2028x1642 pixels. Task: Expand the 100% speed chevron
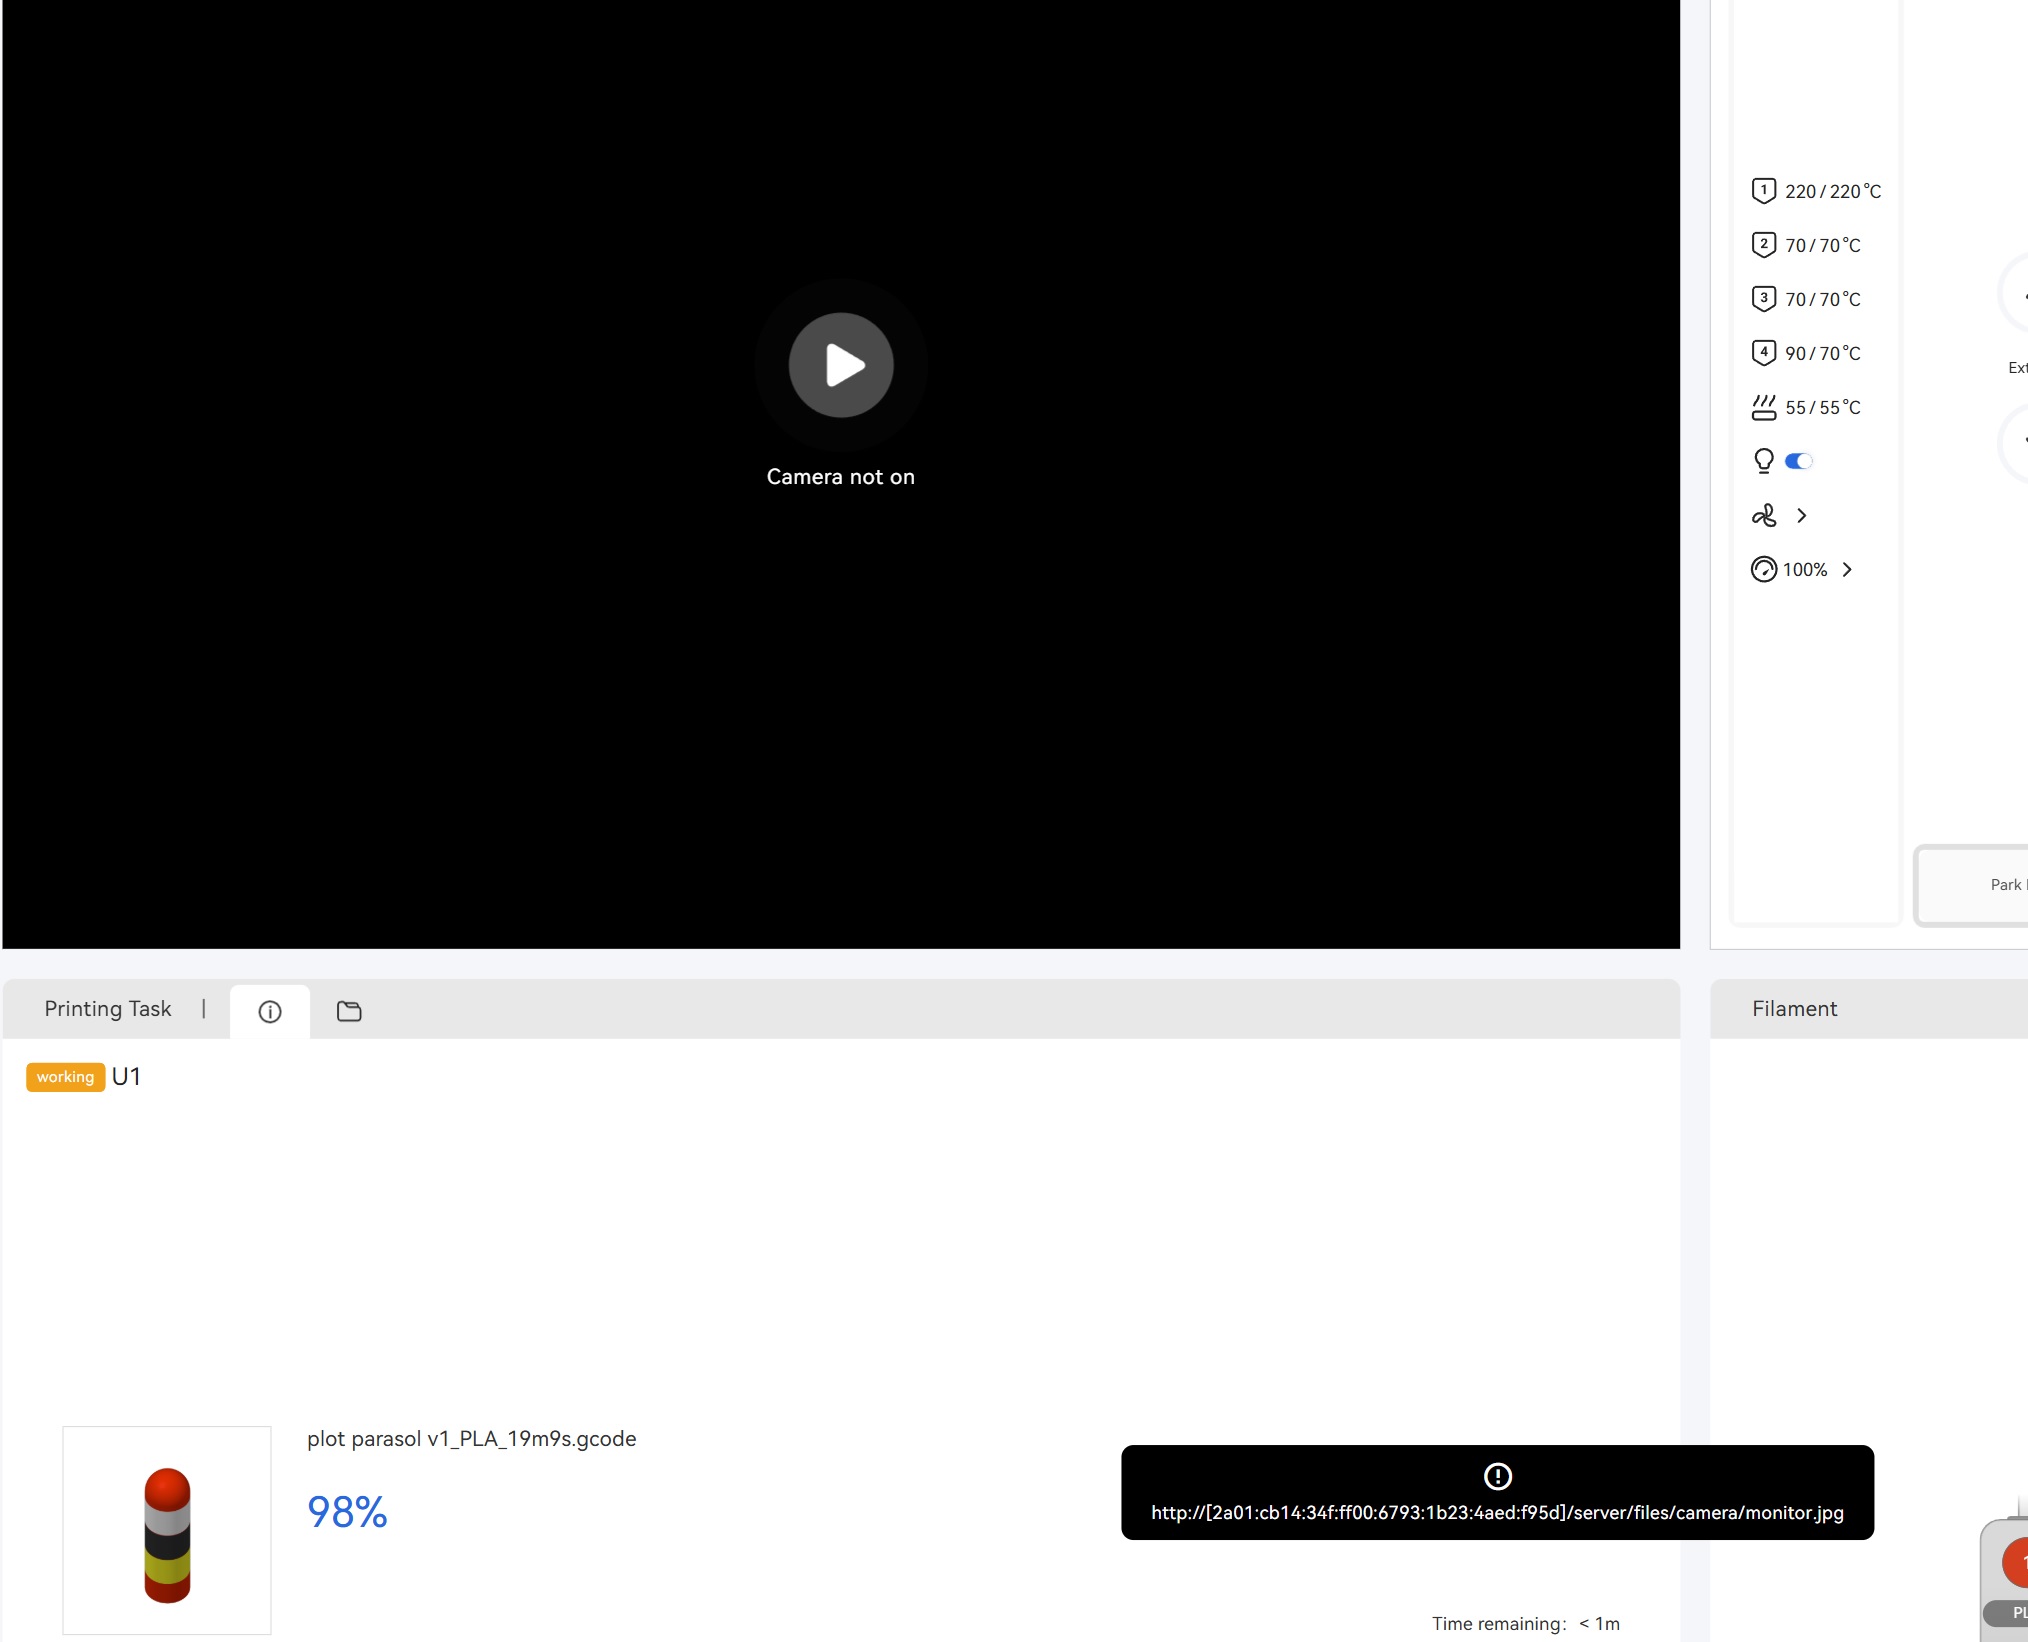[x=1847, y=569]
